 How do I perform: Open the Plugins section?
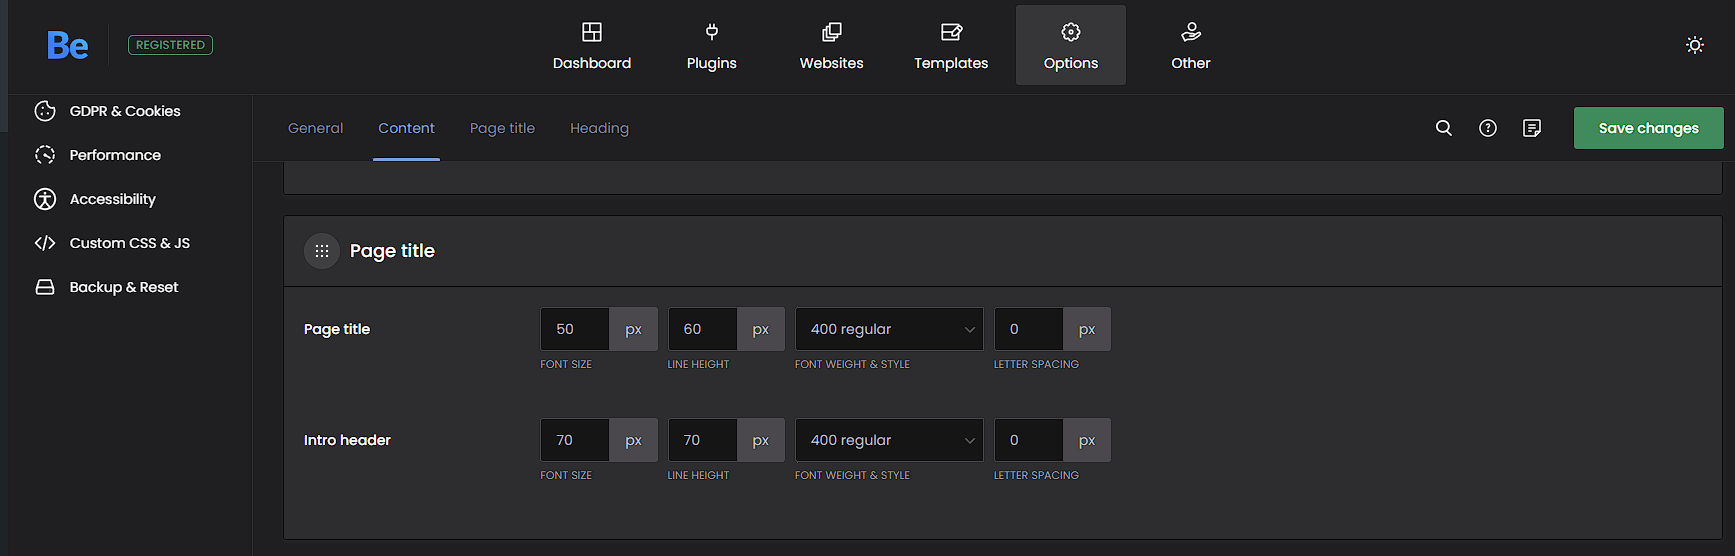[x=711, y=46]
